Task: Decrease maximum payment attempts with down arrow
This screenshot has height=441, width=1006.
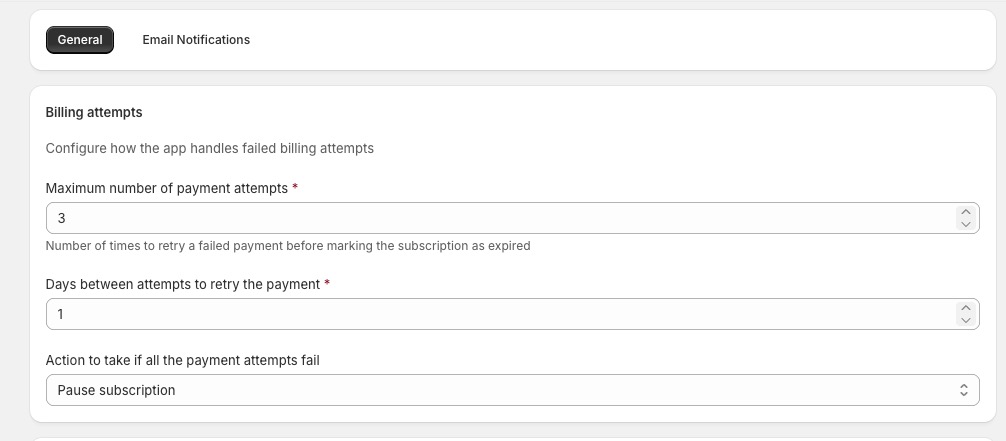Action: point(964,224)
